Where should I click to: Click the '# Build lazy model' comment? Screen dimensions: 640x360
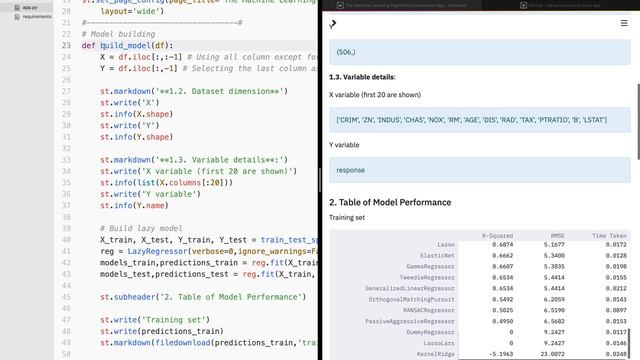coord(141,228)
